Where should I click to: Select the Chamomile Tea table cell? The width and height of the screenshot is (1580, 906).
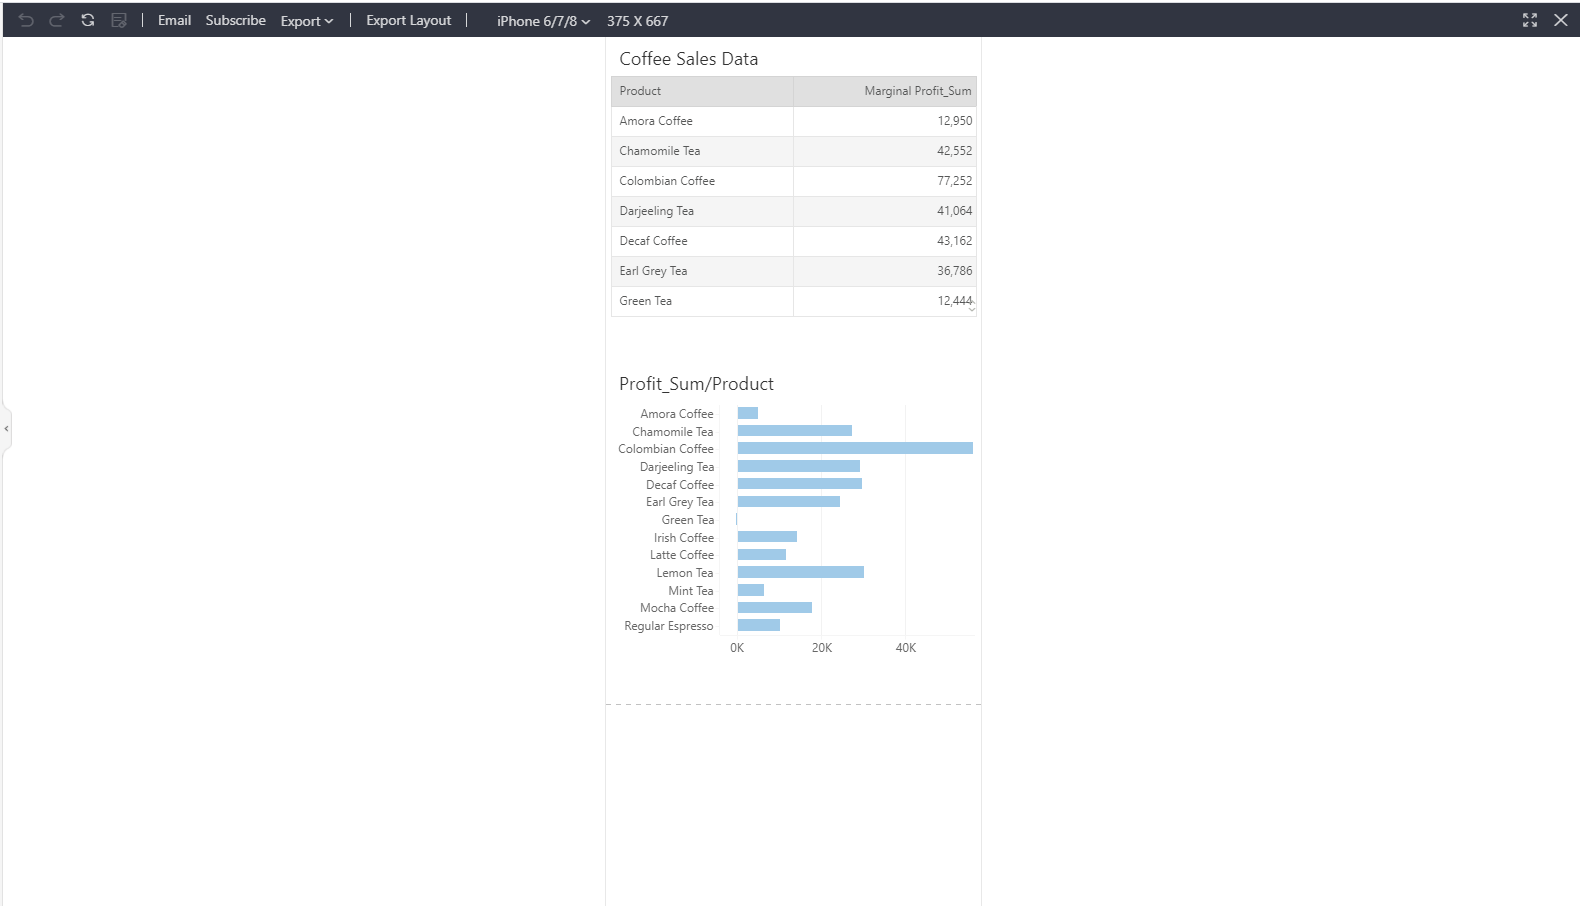coord(702,151)
